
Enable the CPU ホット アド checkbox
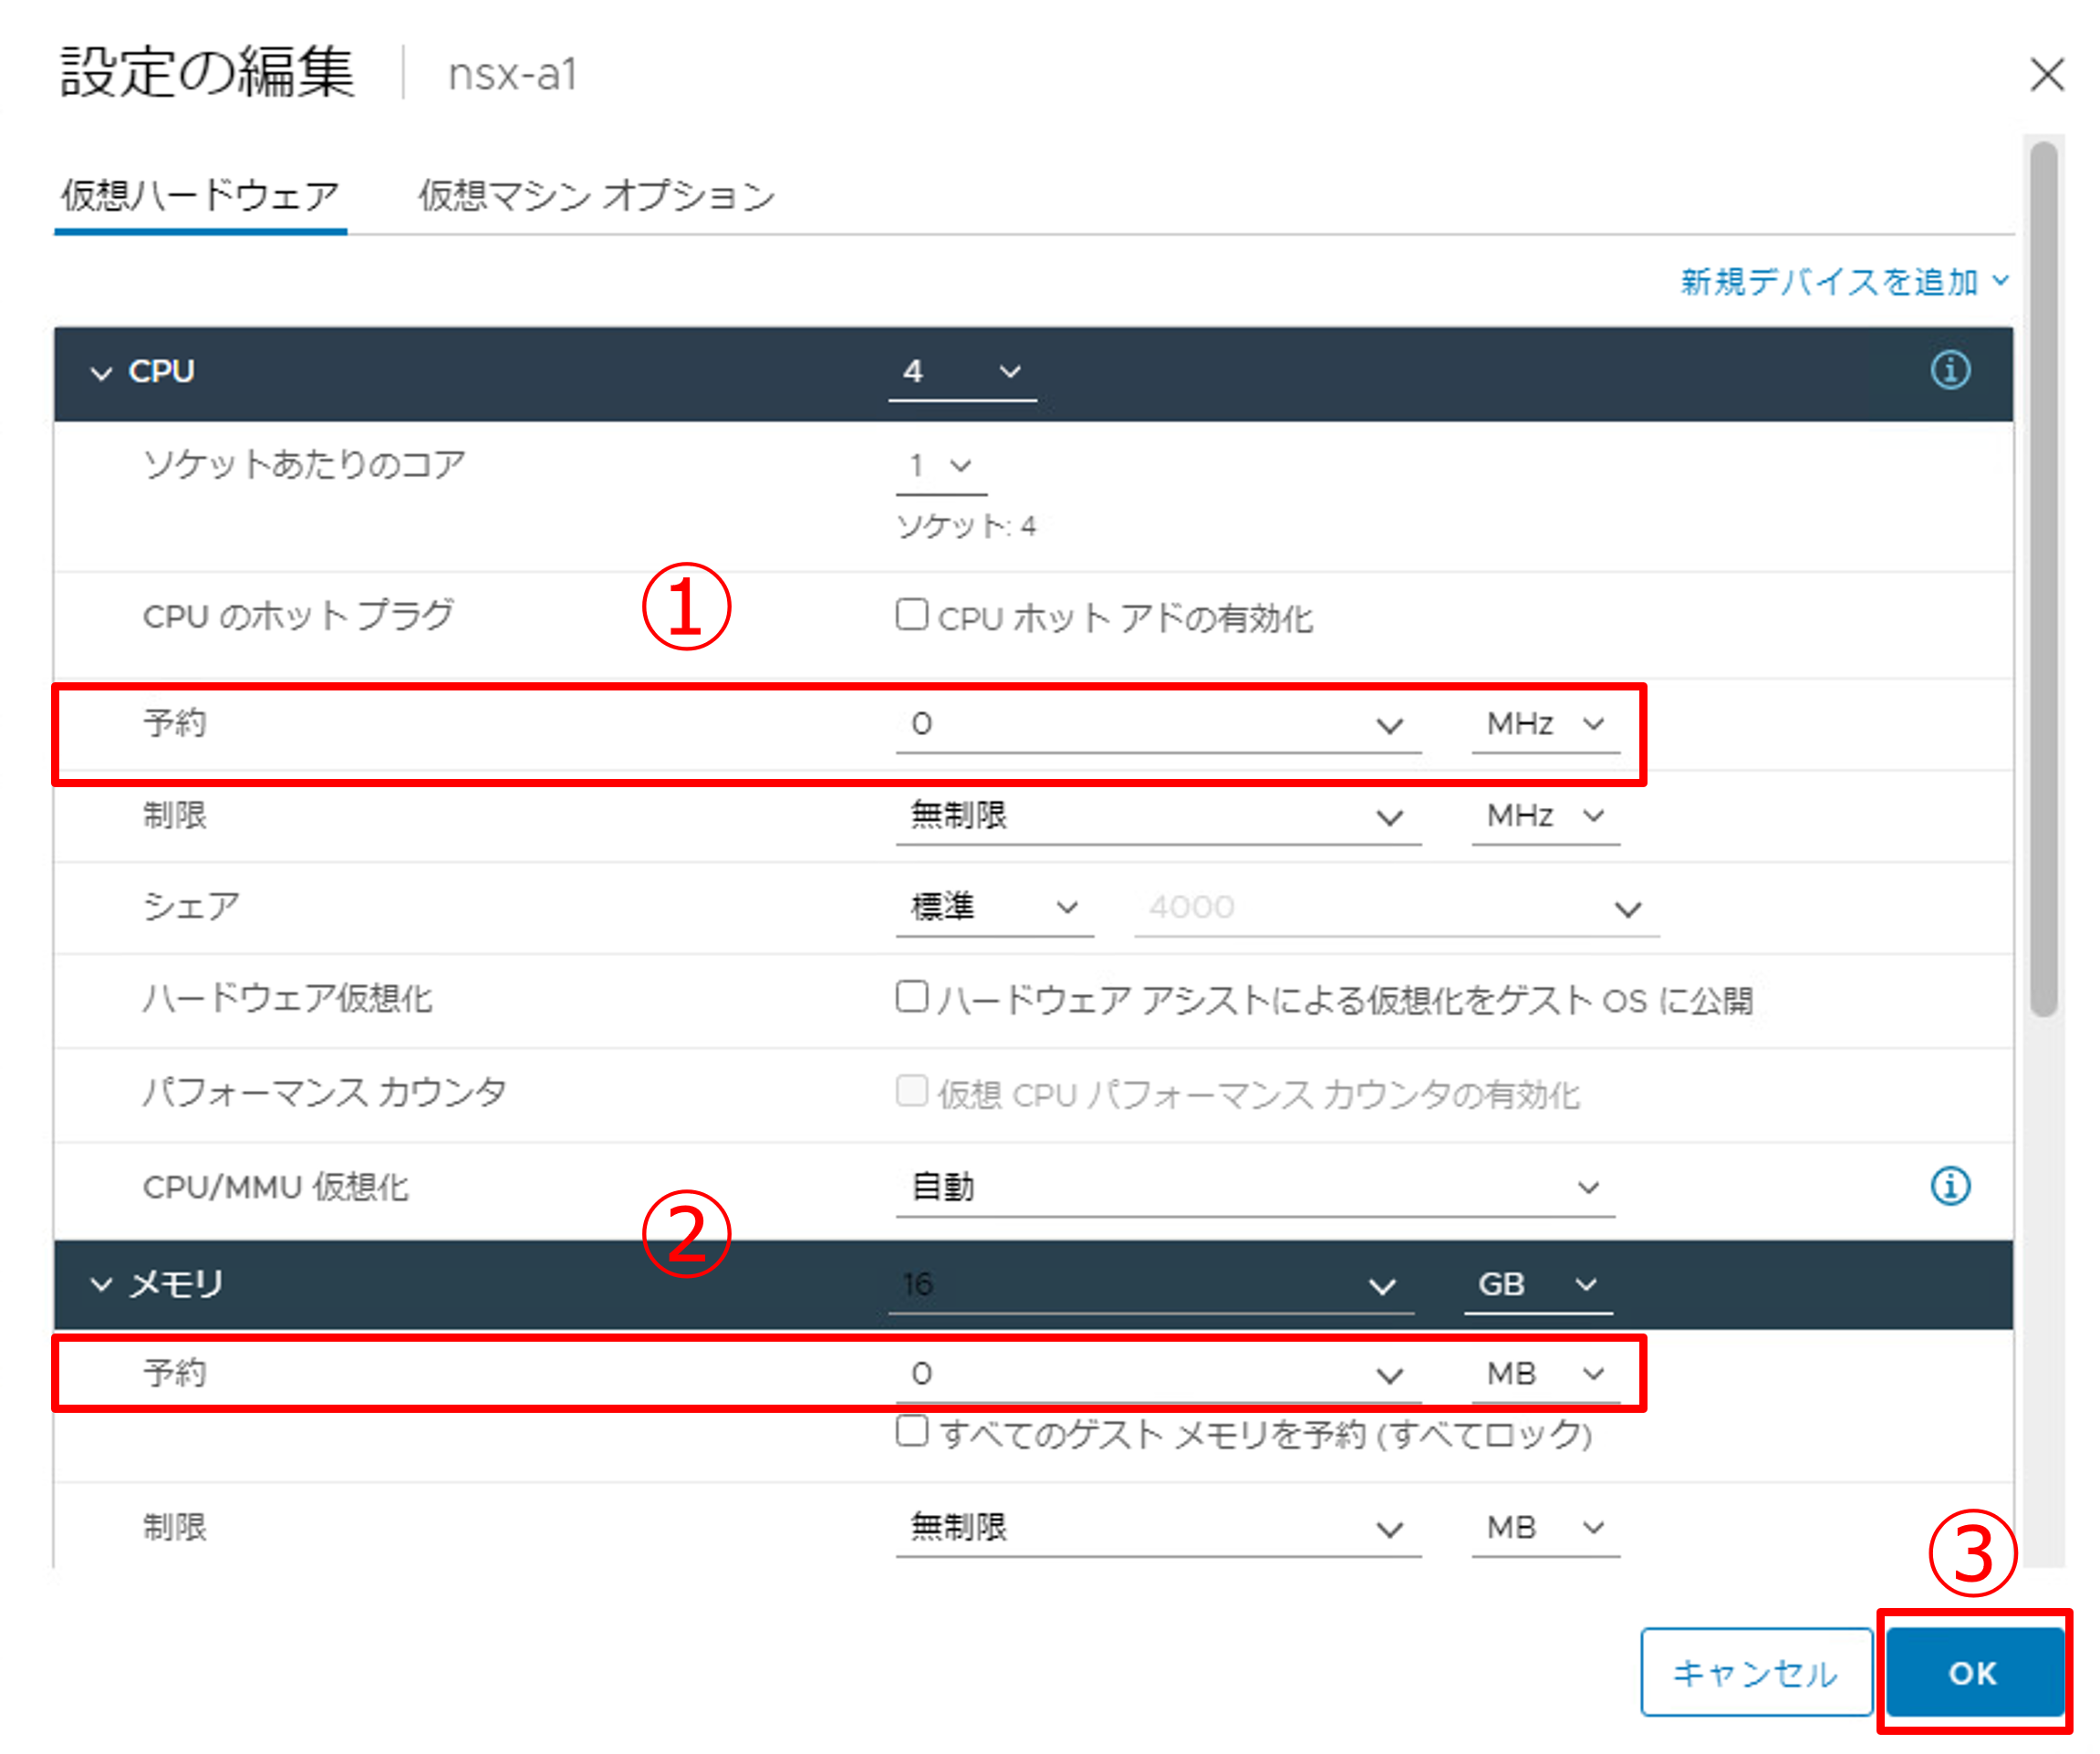911,615
